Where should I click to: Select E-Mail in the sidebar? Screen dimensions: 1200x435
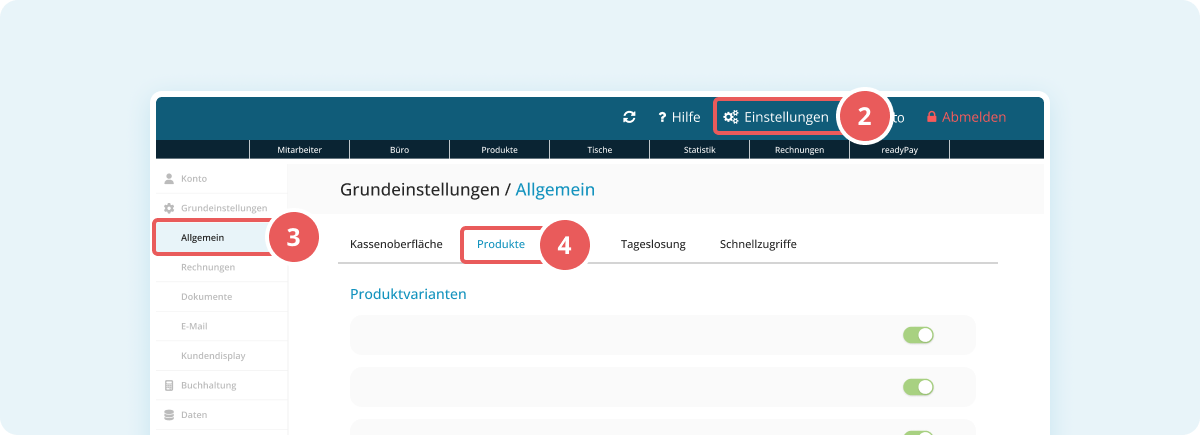pos(194,326)
